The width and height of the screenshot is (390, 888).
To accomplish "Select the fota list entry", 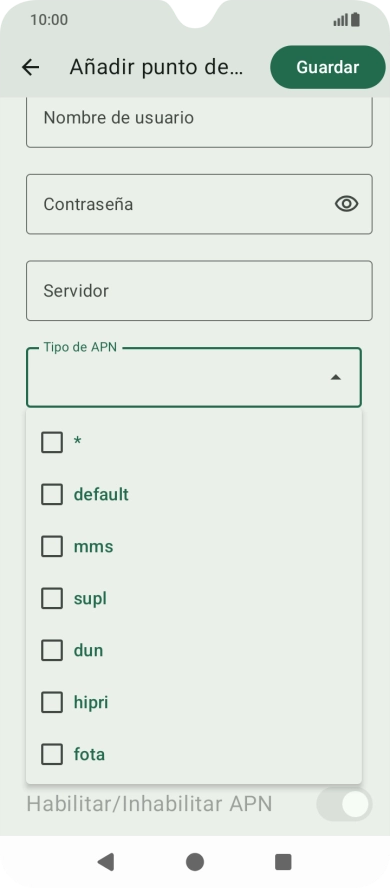I will coord(194,754).
